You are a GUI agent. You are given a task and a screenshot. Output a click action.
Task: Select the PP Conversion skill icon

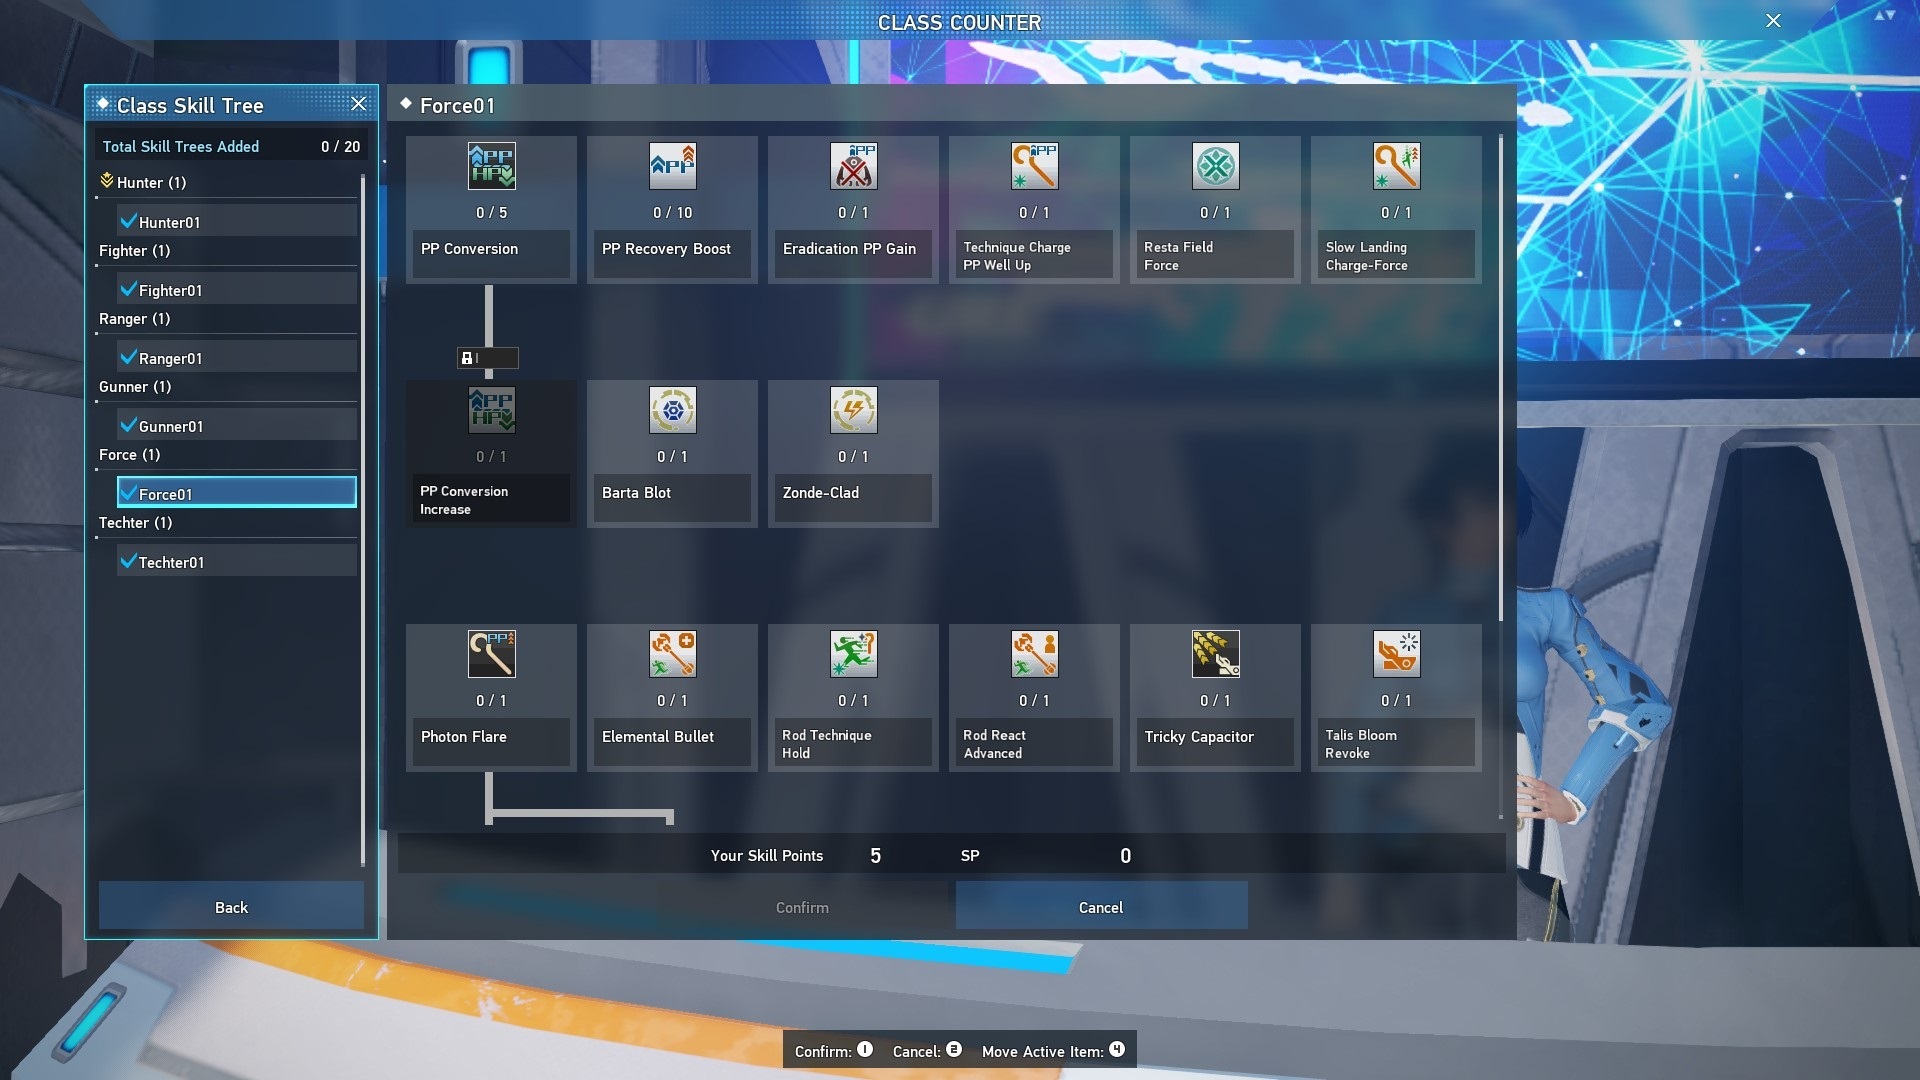click(491, 166)
